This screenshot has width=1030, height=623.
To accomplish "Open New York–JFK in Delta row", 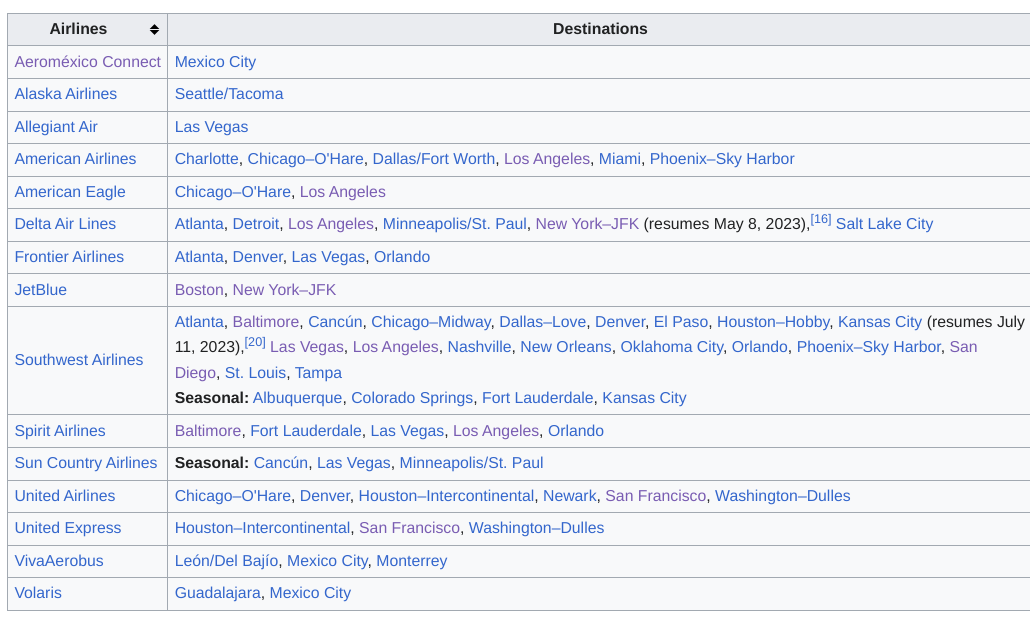I will (587, 224).
